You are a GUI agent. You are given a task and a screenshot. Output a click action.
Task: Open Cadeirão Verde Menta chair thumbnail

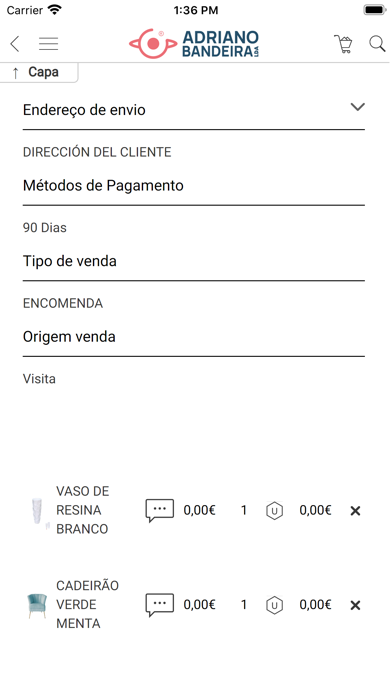coord(37,605)
